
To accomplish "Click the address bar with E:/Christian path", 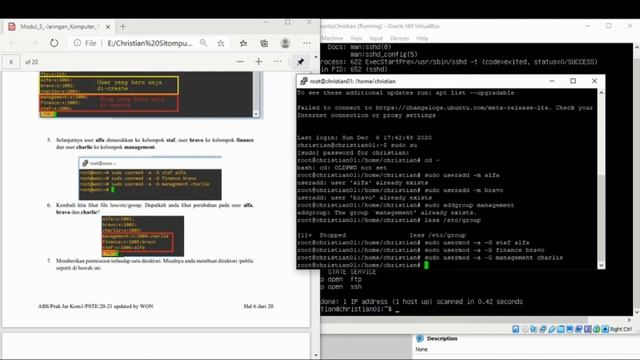I will pos(150,43).
